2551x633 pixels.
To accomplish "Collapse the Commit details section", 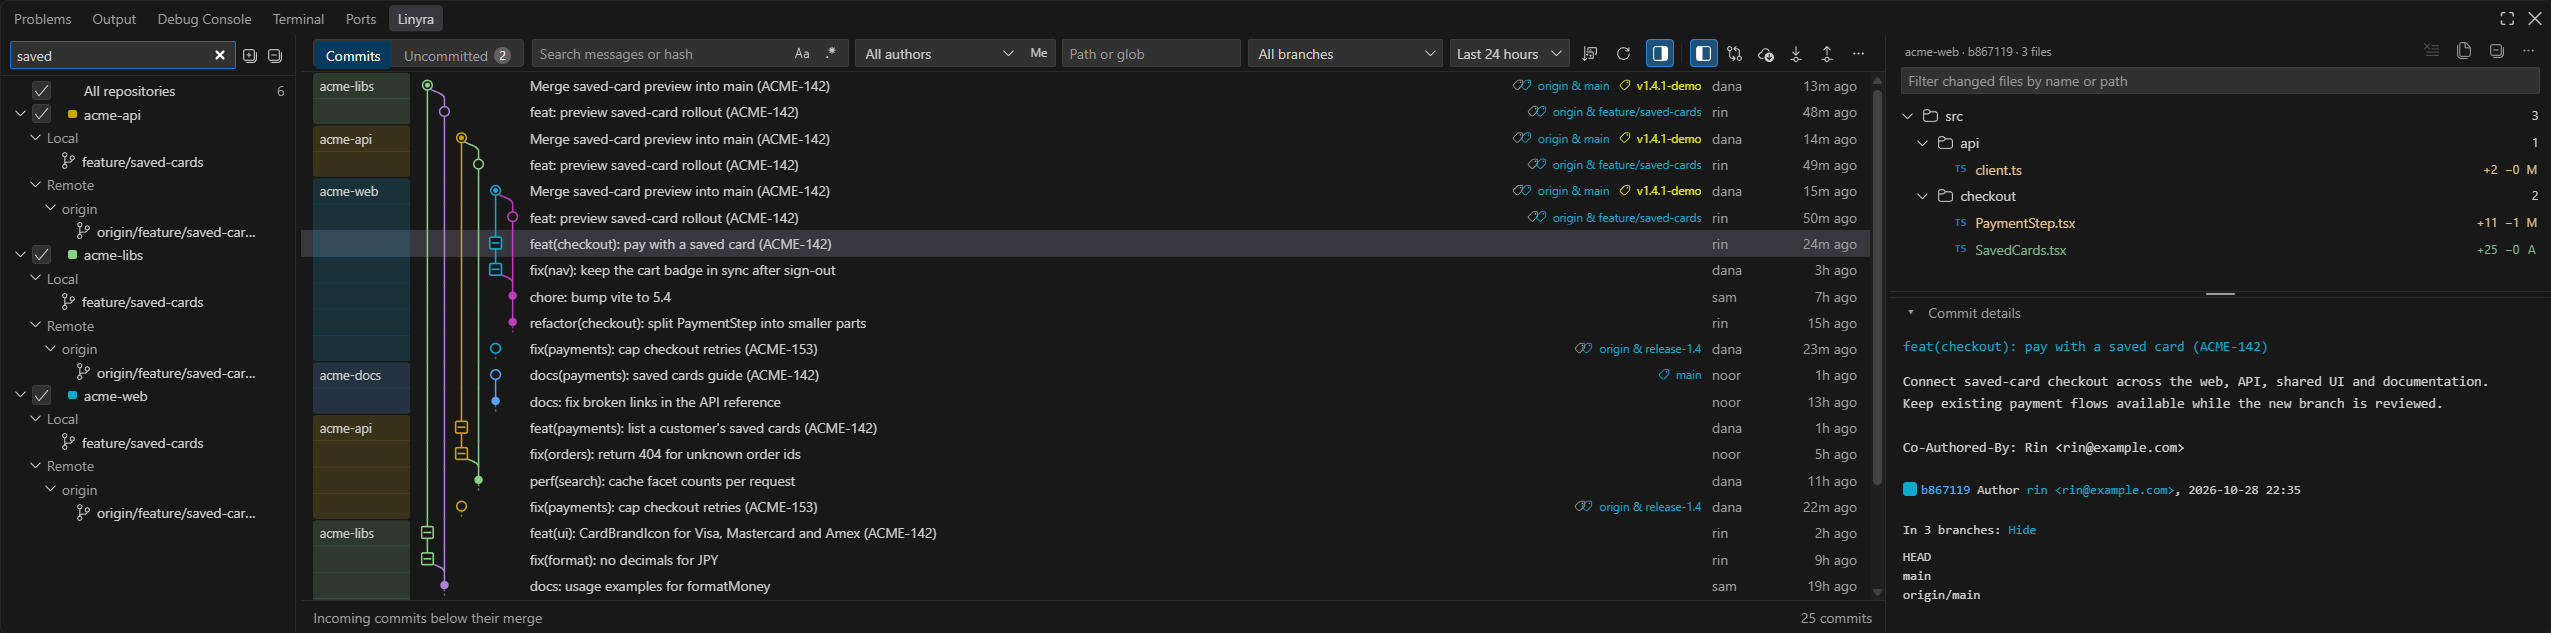I will (x=1911, y=313).
